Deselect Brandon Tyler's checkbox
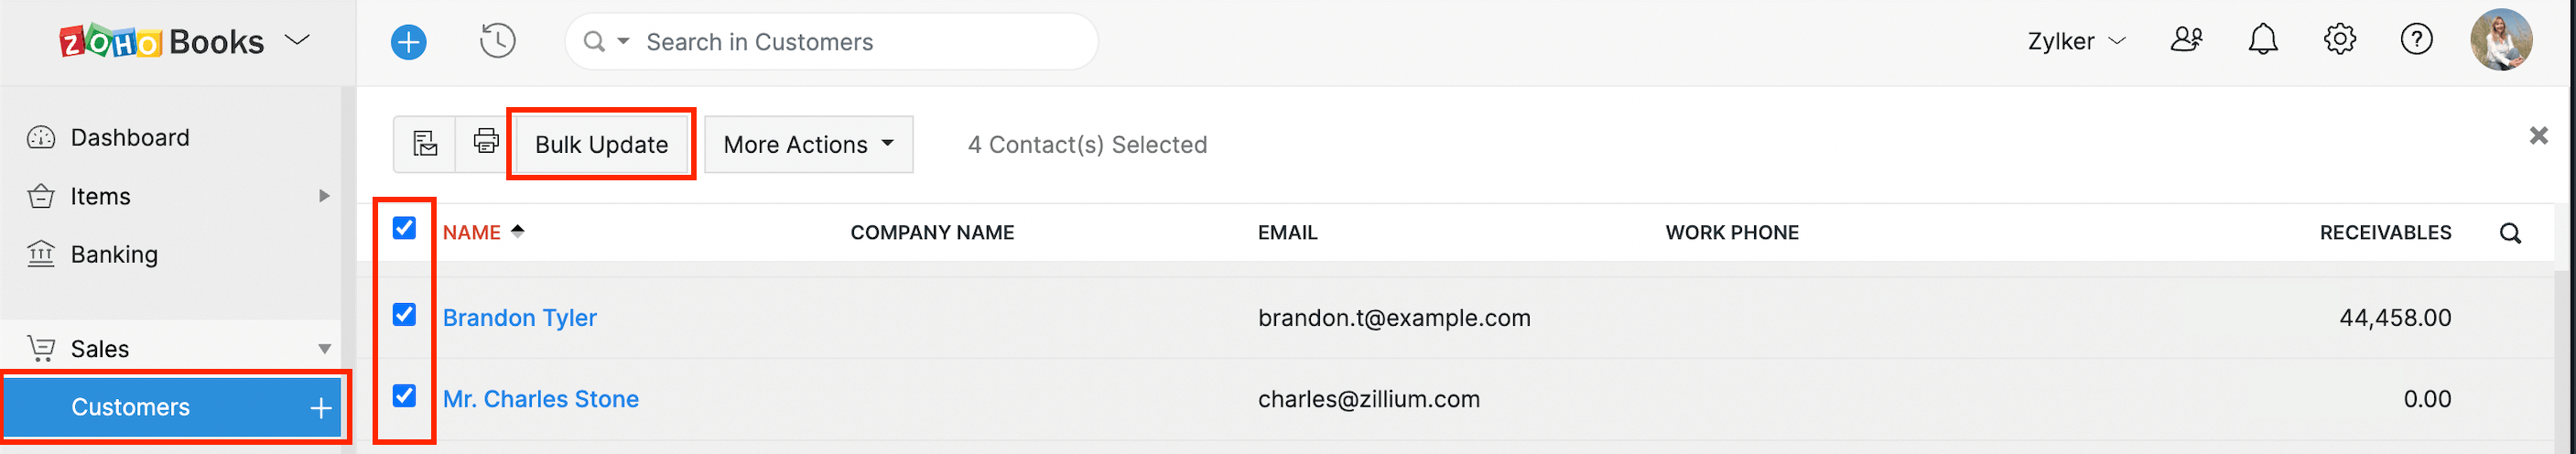2576x454 pixels. [x=404, y=315]
